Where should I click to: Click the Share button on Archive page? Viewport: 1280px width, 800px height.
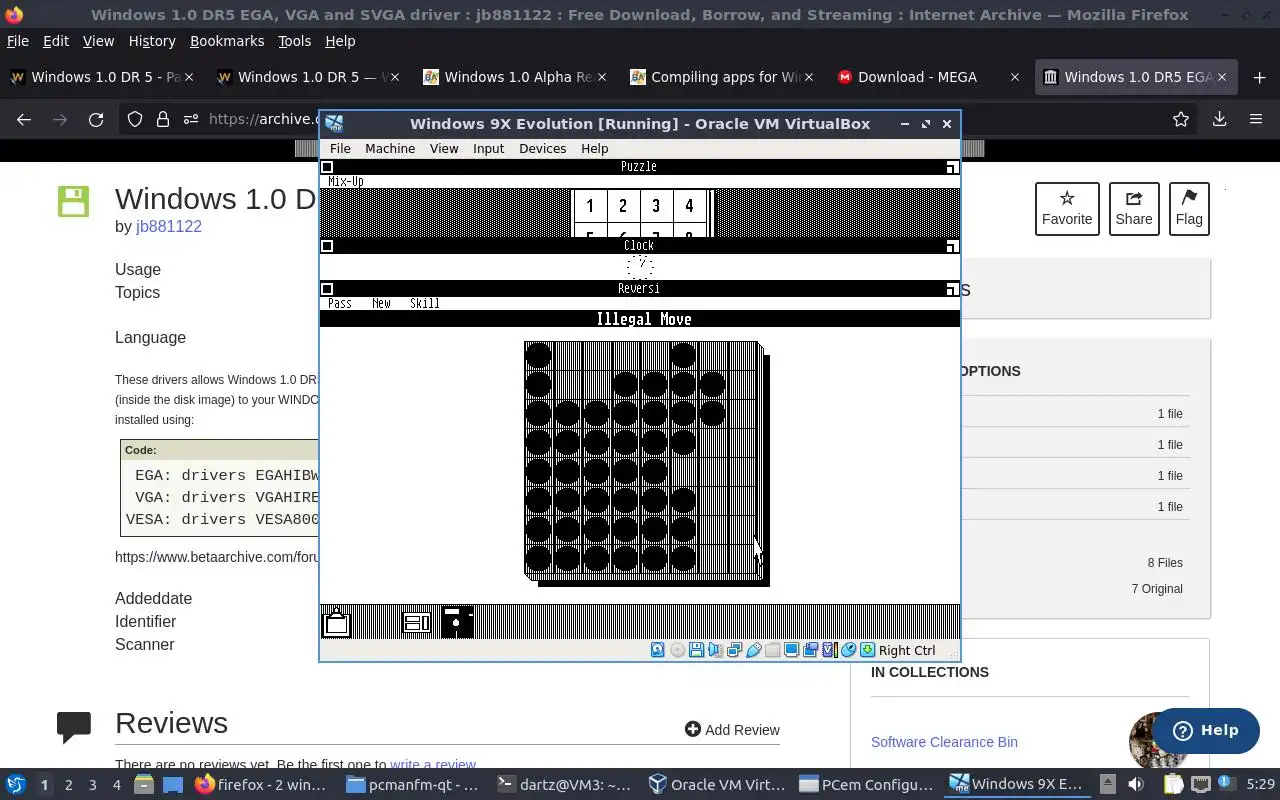click(1134, 208)
